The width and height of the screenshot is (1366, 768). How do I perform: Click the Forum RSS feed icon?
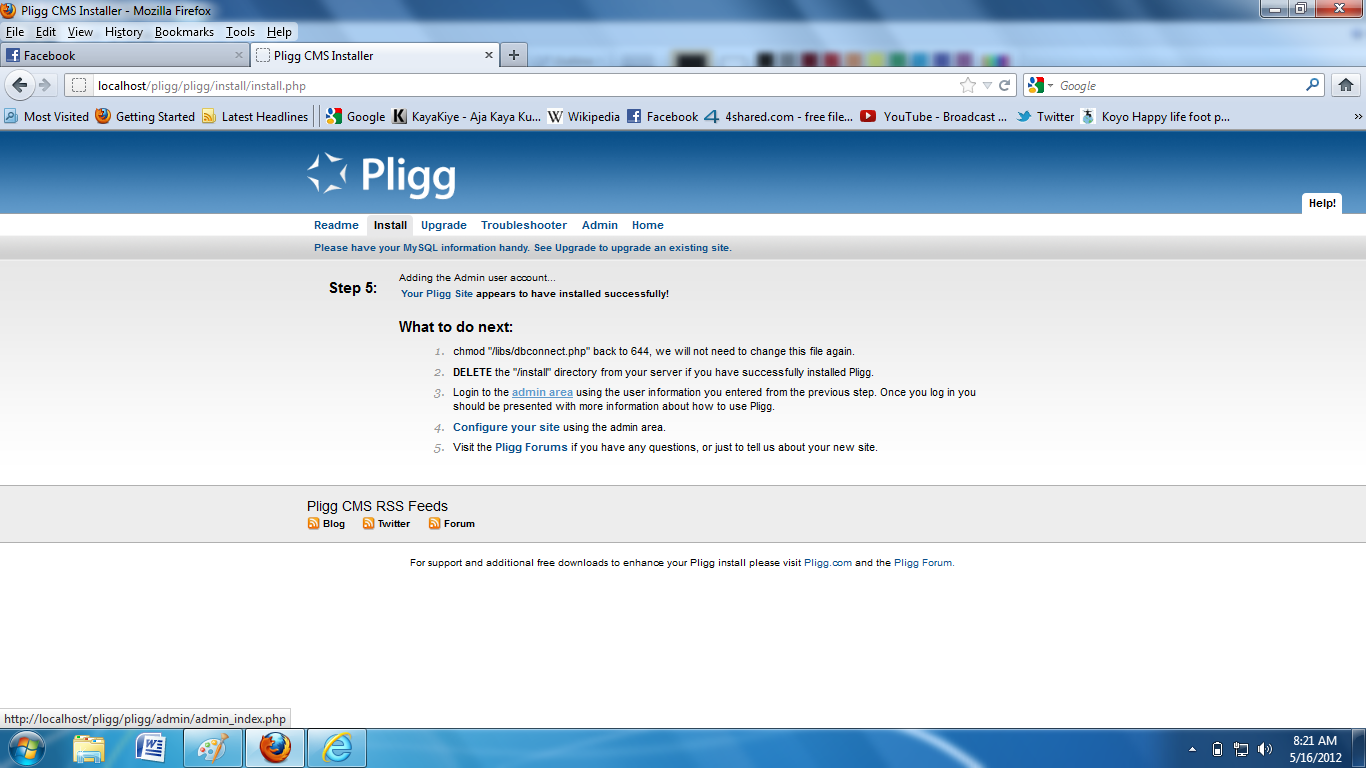pyautogui.click(x=435, y=523)
